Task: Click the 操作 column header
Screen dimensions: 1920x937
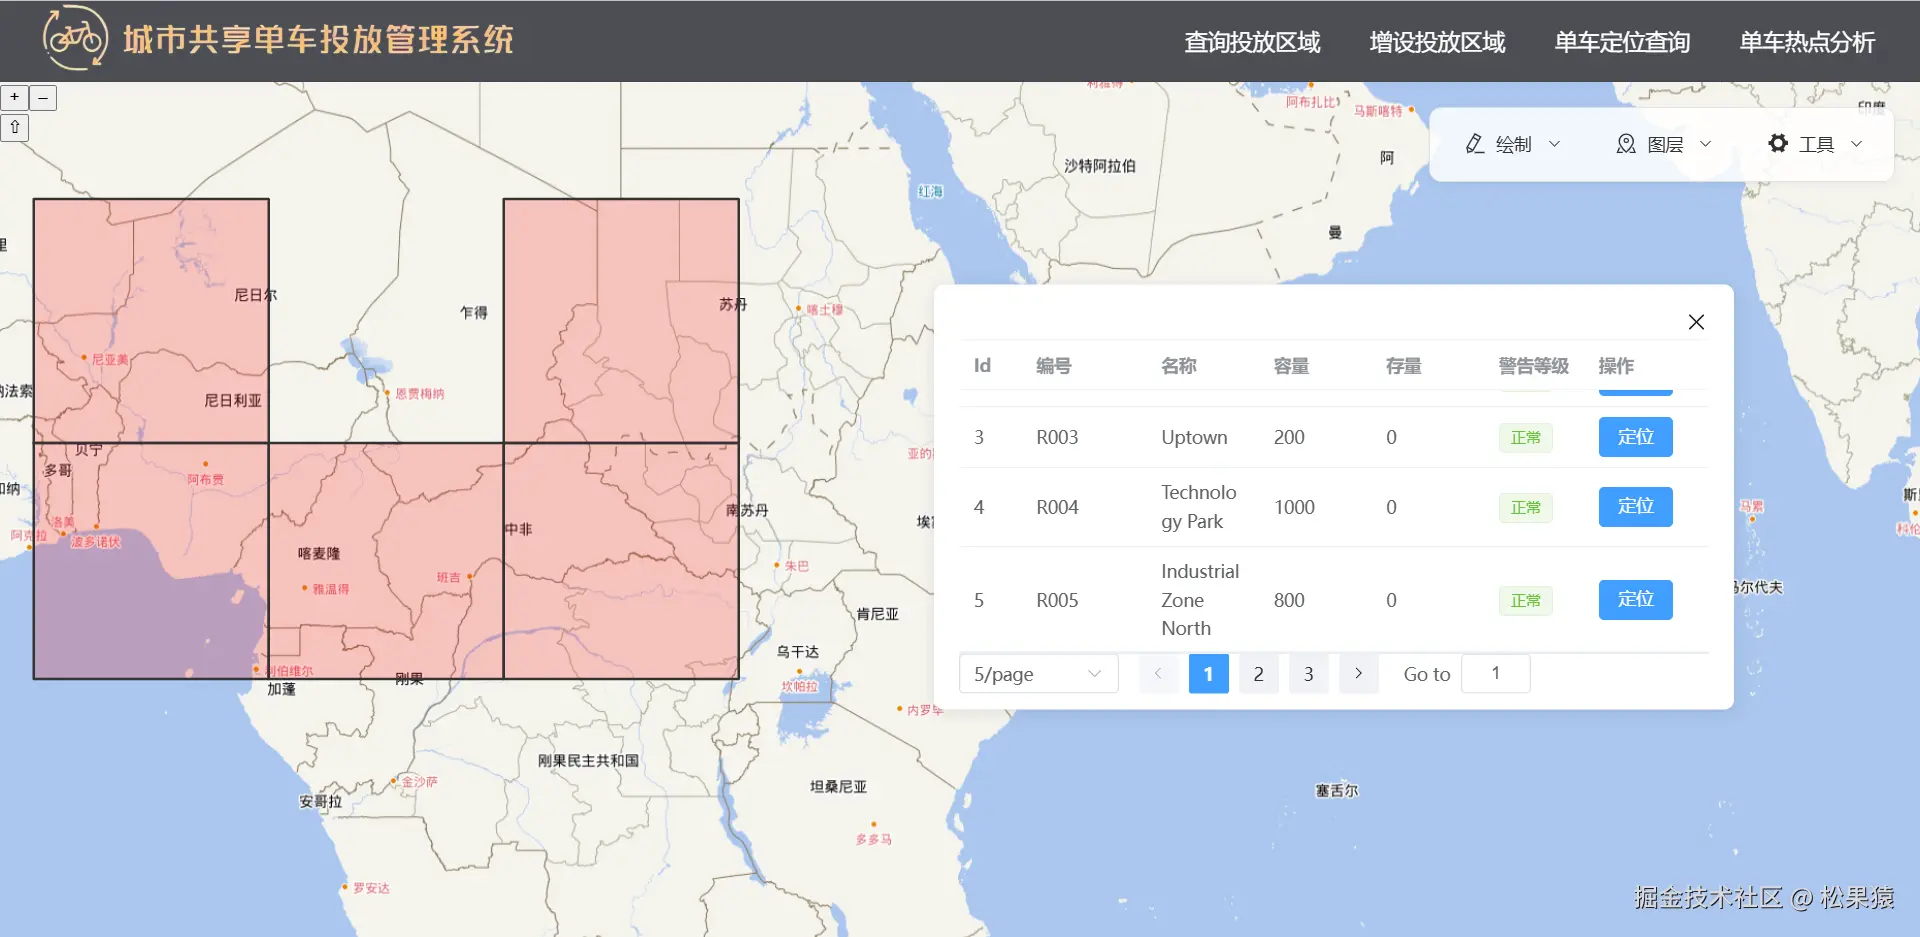Action: tap(1616, 366)
